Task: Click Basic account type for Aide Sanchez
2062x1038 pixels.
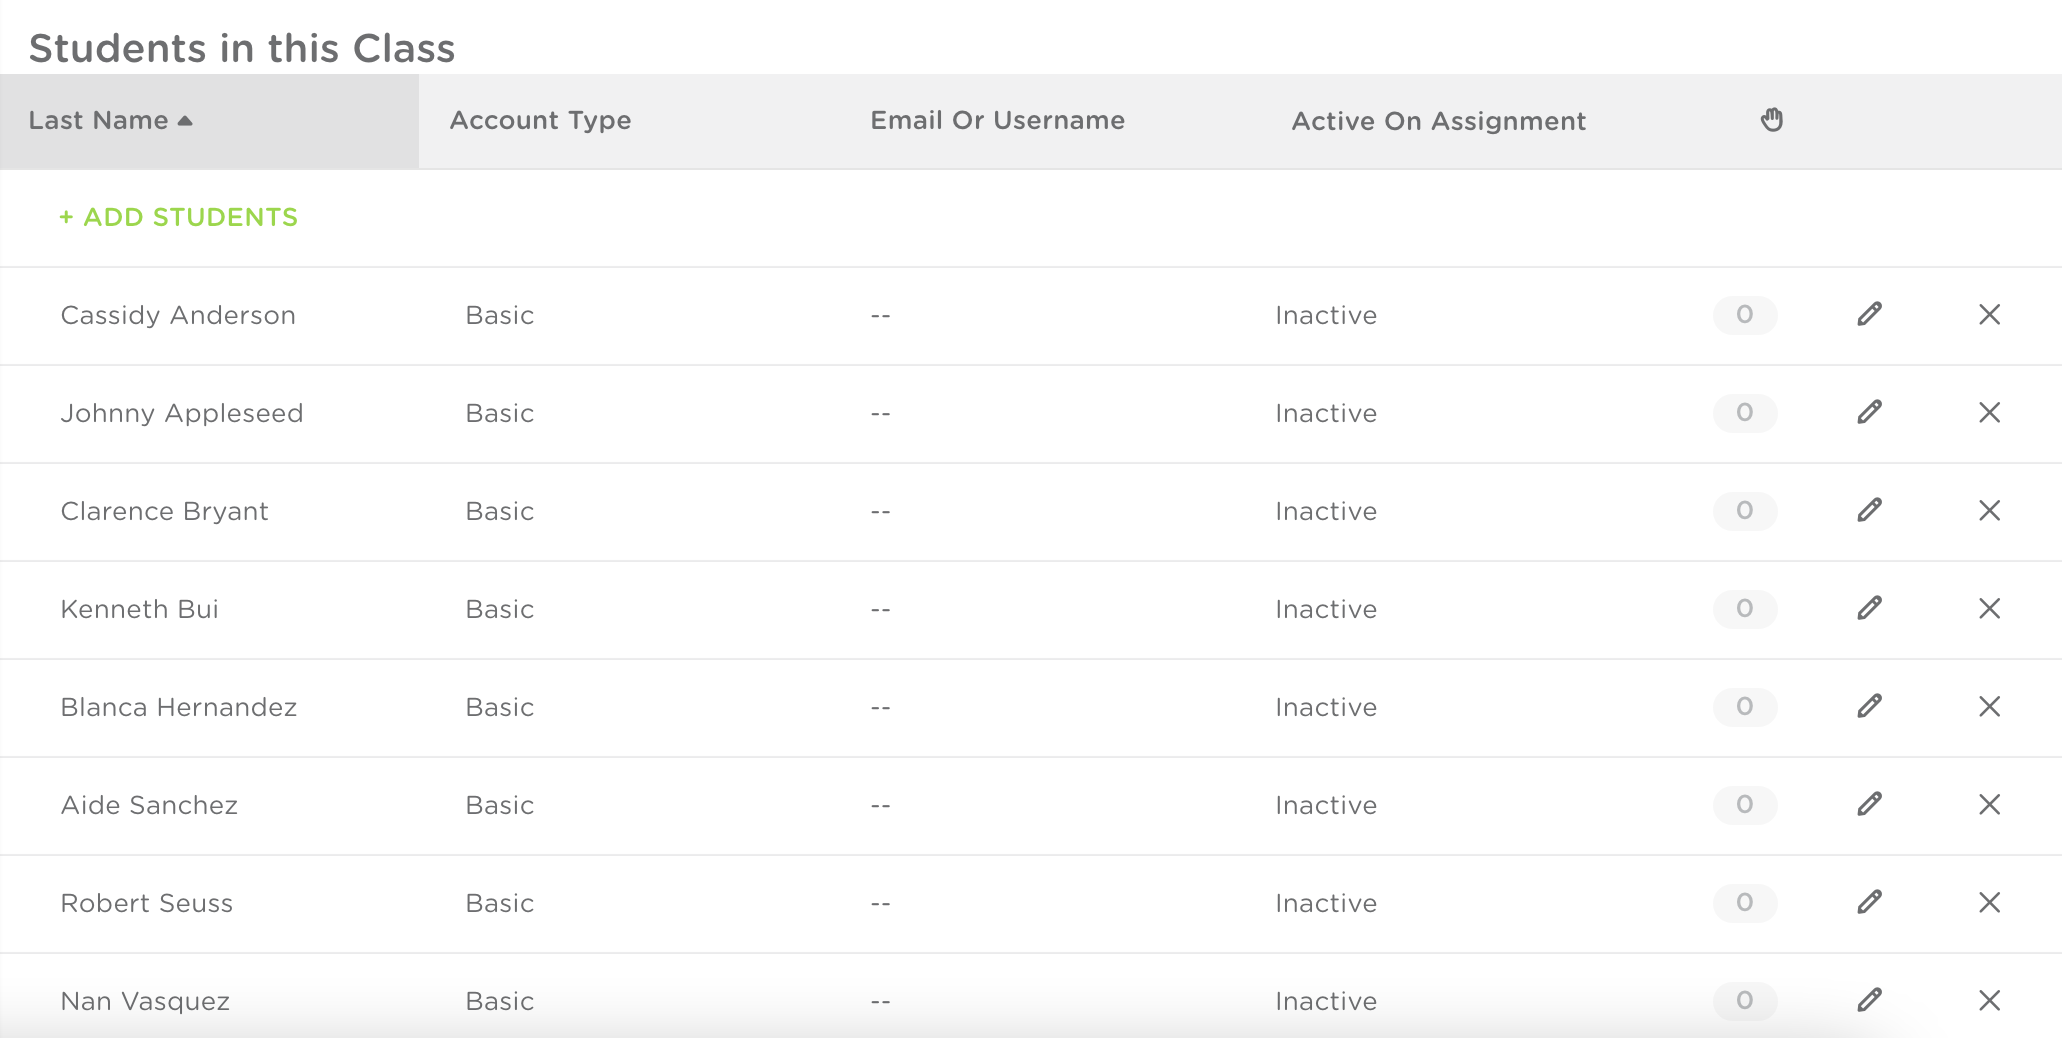Action: point(499,805)
